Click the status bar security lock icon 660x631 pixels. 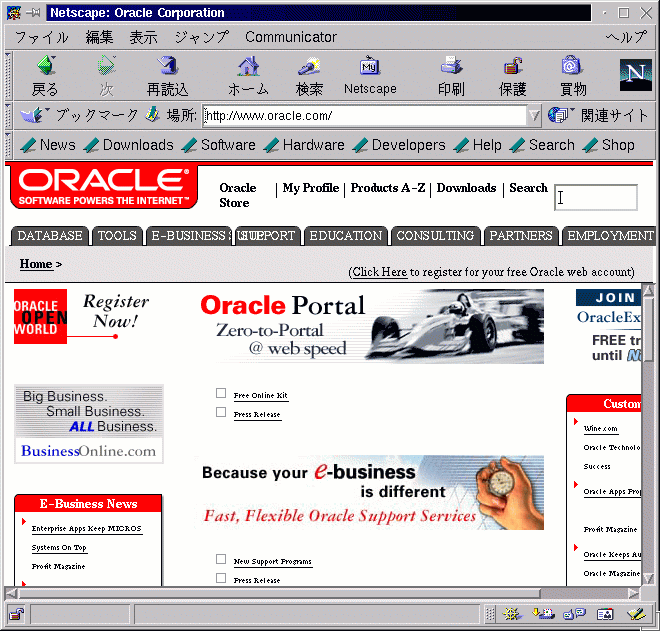click(17, 615)
